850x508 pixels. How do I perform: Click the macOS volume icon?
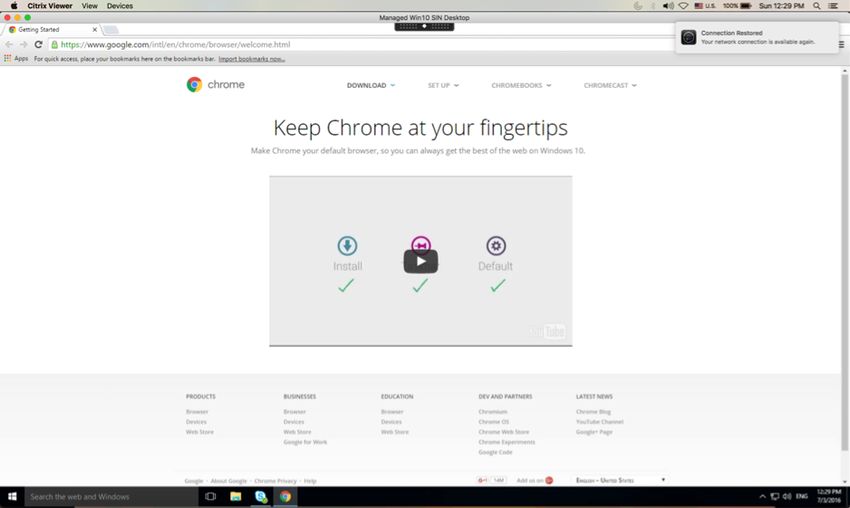[668, 6]
